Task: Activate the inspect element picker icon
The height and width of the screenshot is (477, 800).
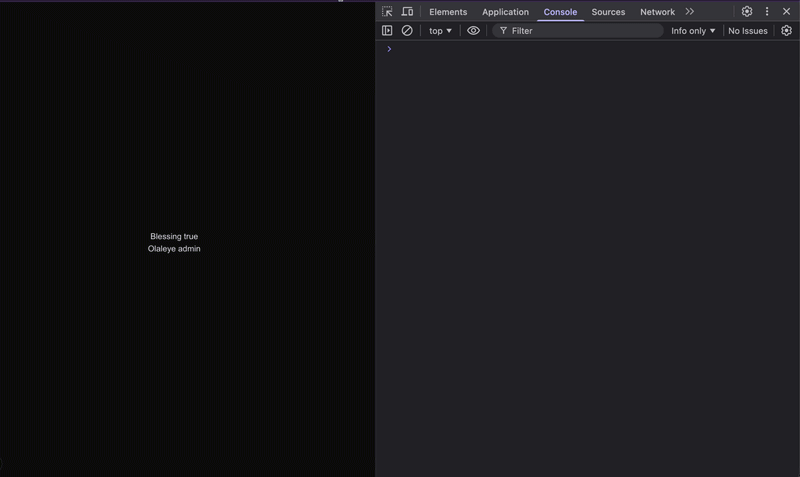Action: (387, 11)
